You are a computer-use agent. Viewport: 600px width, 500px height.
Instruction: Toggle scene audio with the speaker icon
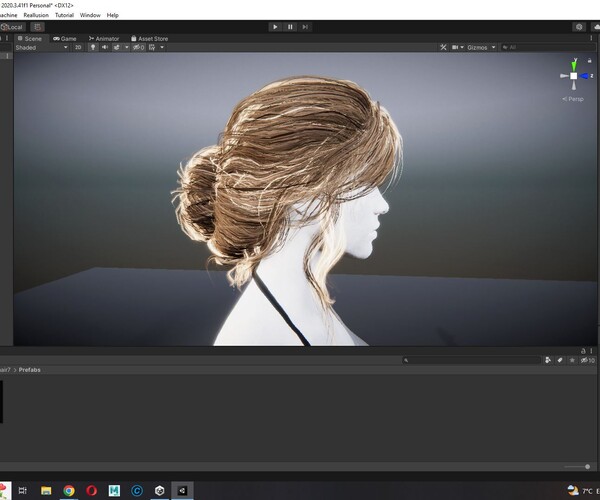coord(104,47)
